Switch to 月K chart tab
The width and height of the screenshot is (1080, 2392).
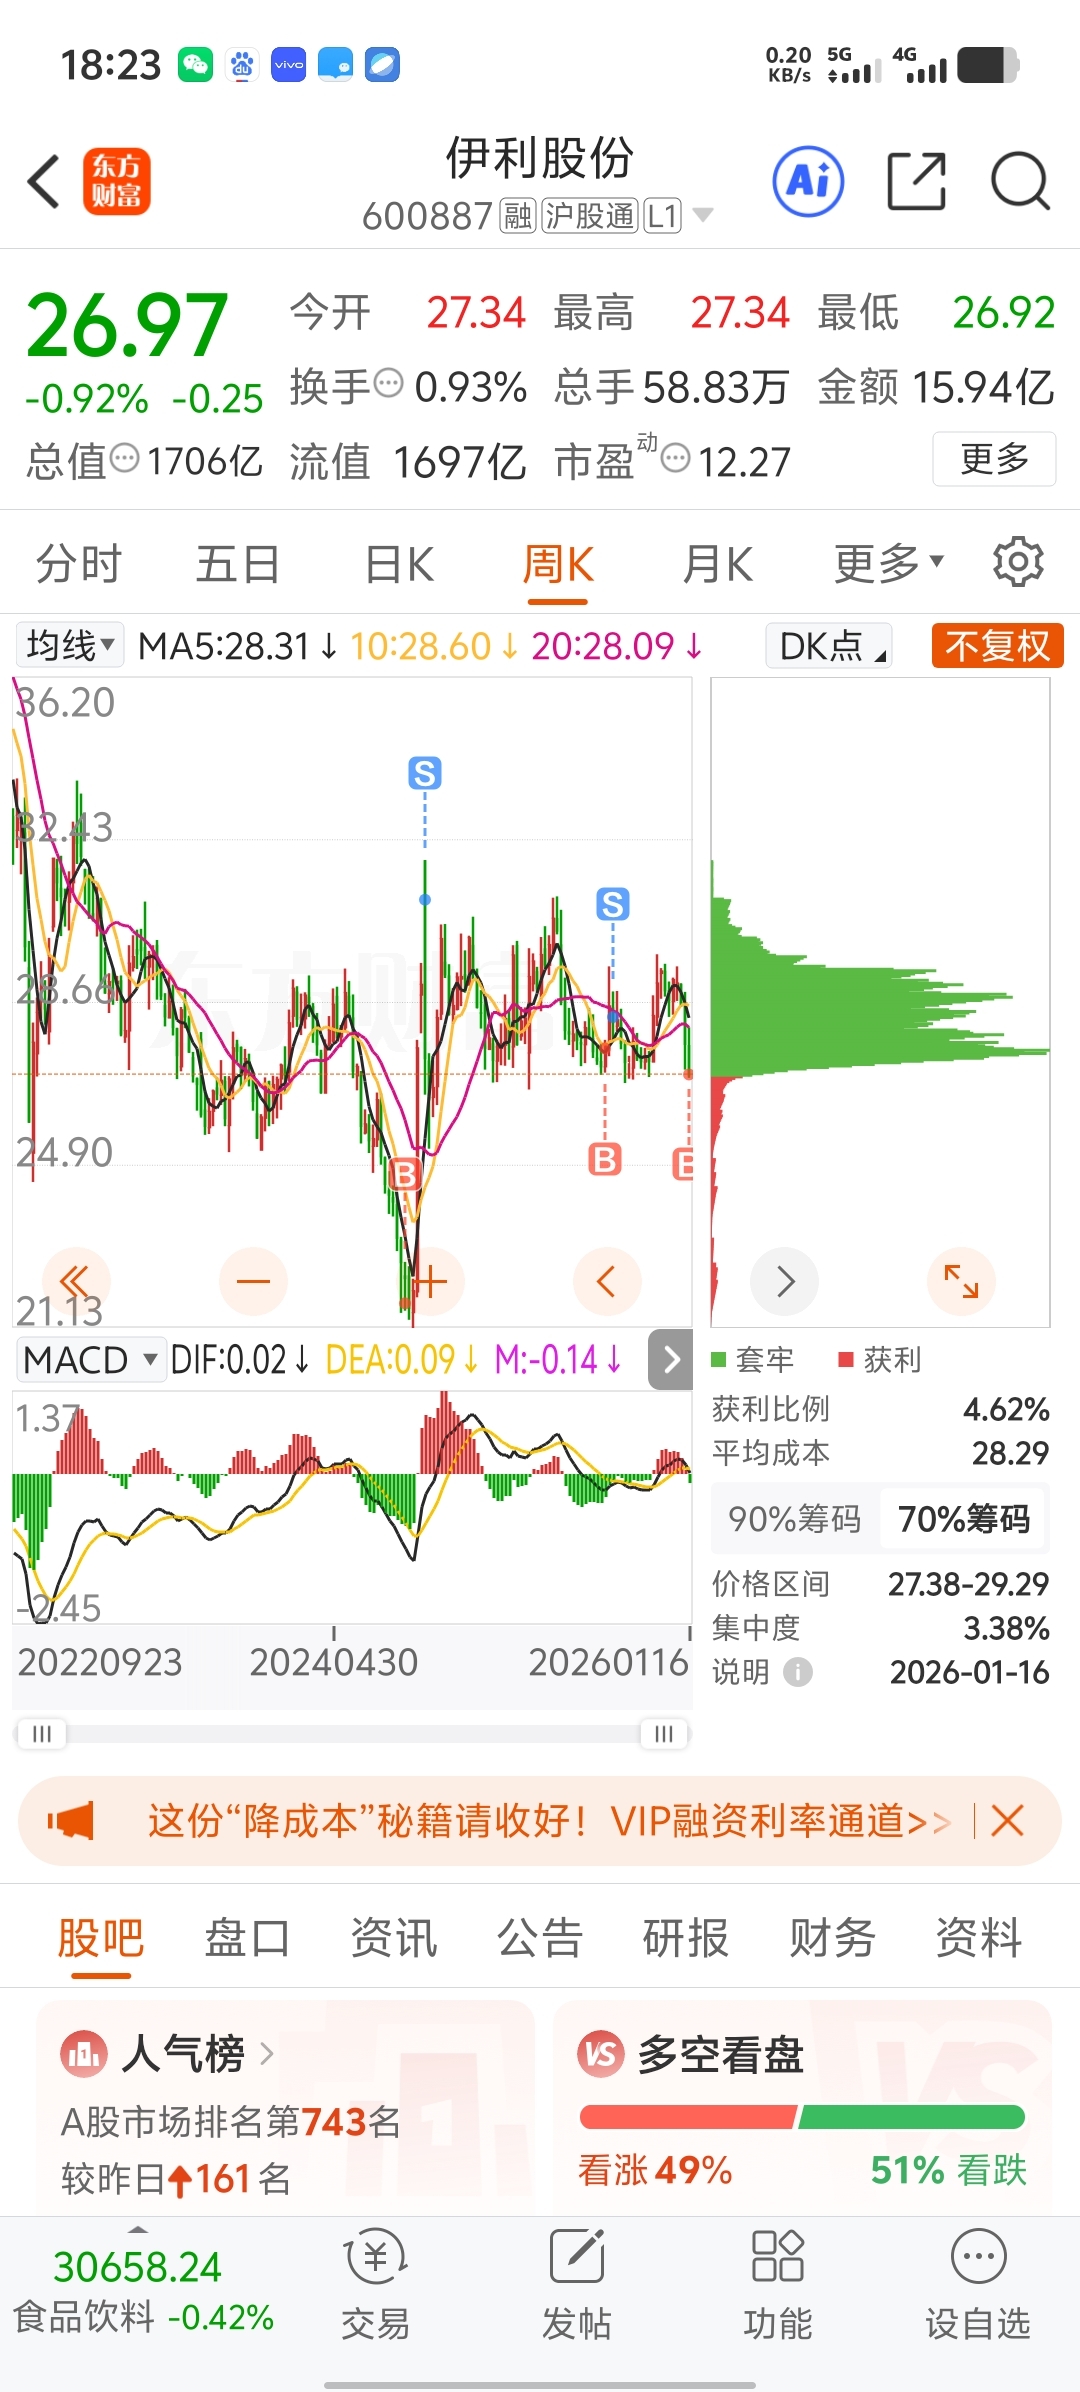tap(717, 564)
